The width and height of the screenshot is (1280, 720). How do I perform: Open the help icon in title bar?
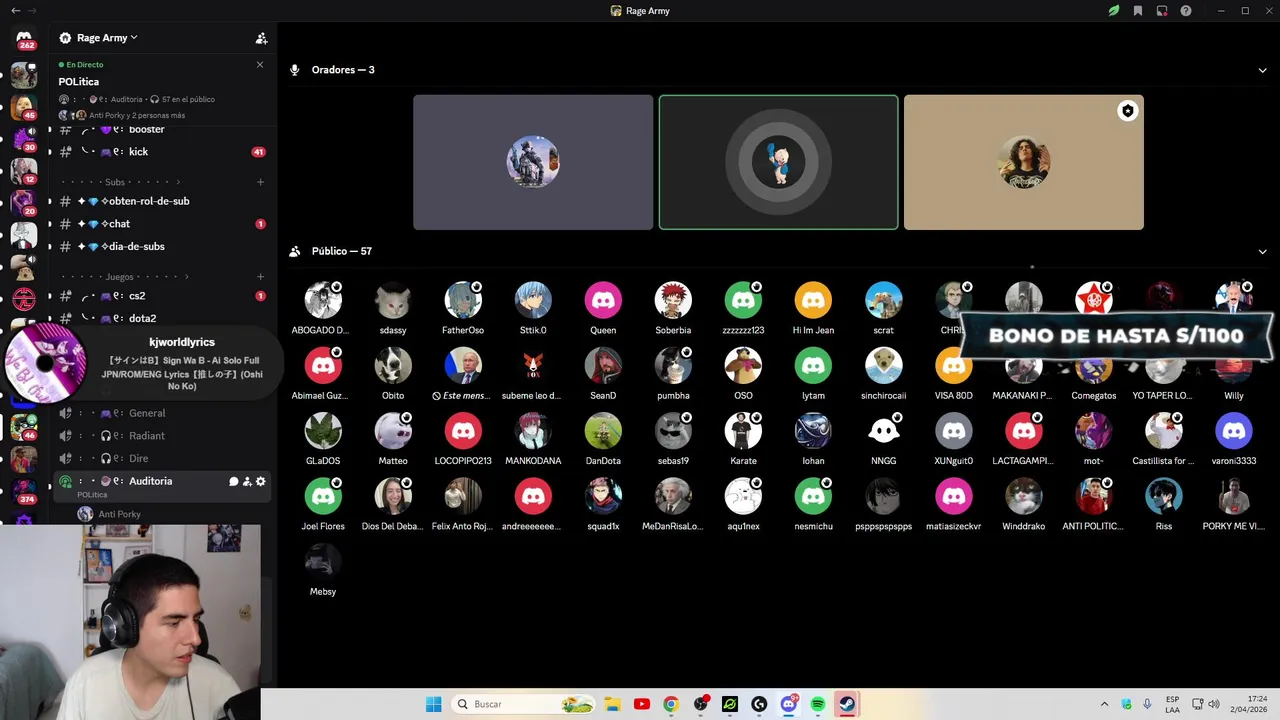pos(1186,11)
